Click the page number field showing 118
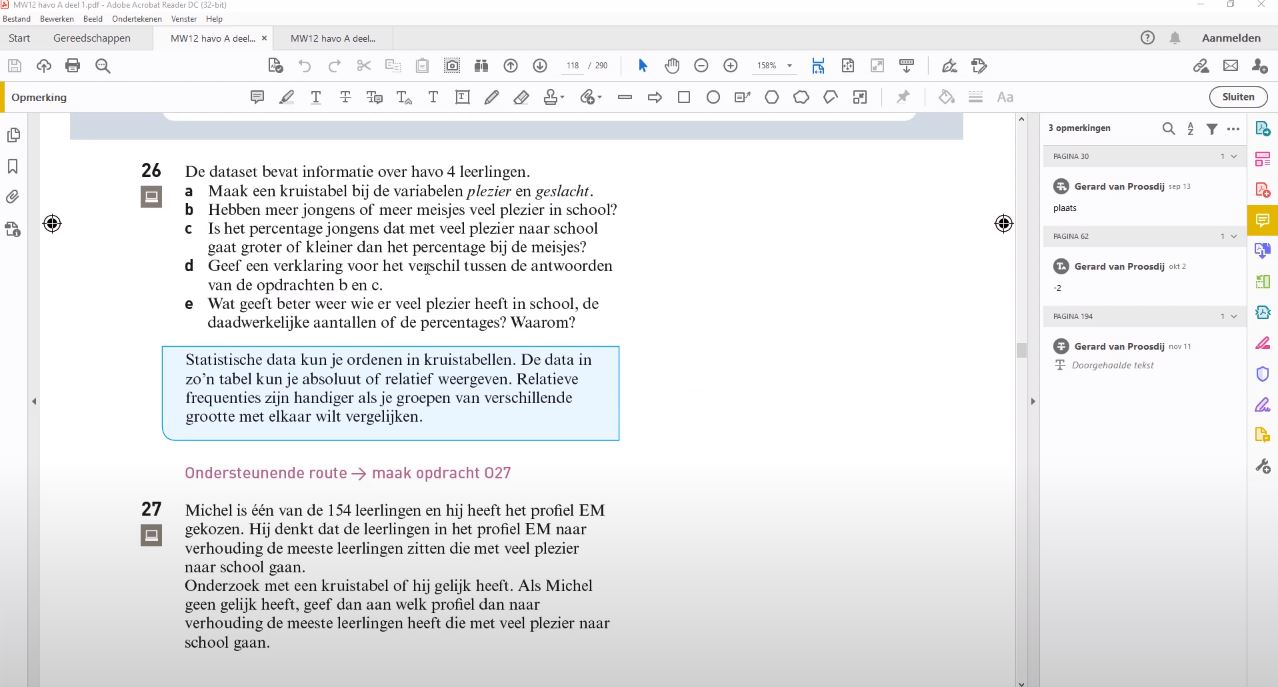The height and width of the screenshot is (687, 1278). coord(572,66)
